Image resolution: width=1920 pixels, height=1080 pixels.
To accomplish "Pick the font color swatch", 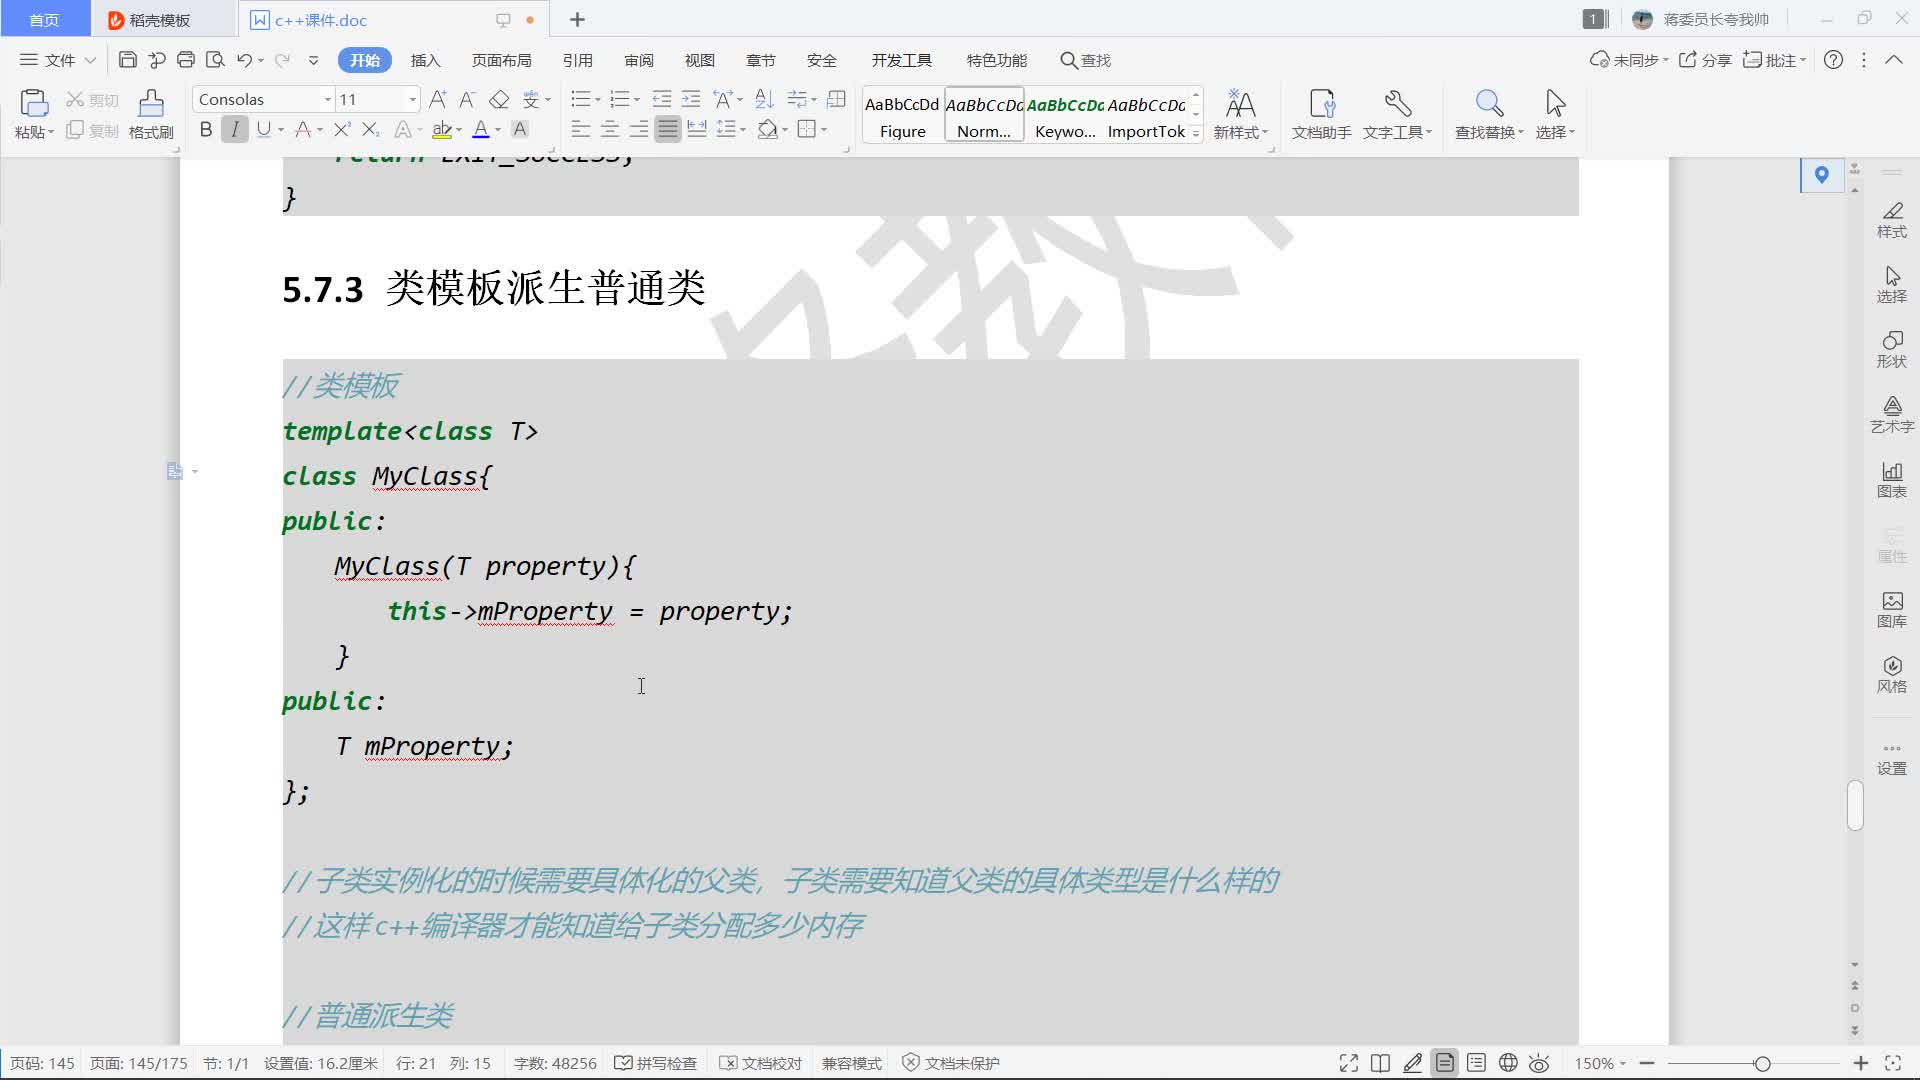I will click(x=481, y=129).
